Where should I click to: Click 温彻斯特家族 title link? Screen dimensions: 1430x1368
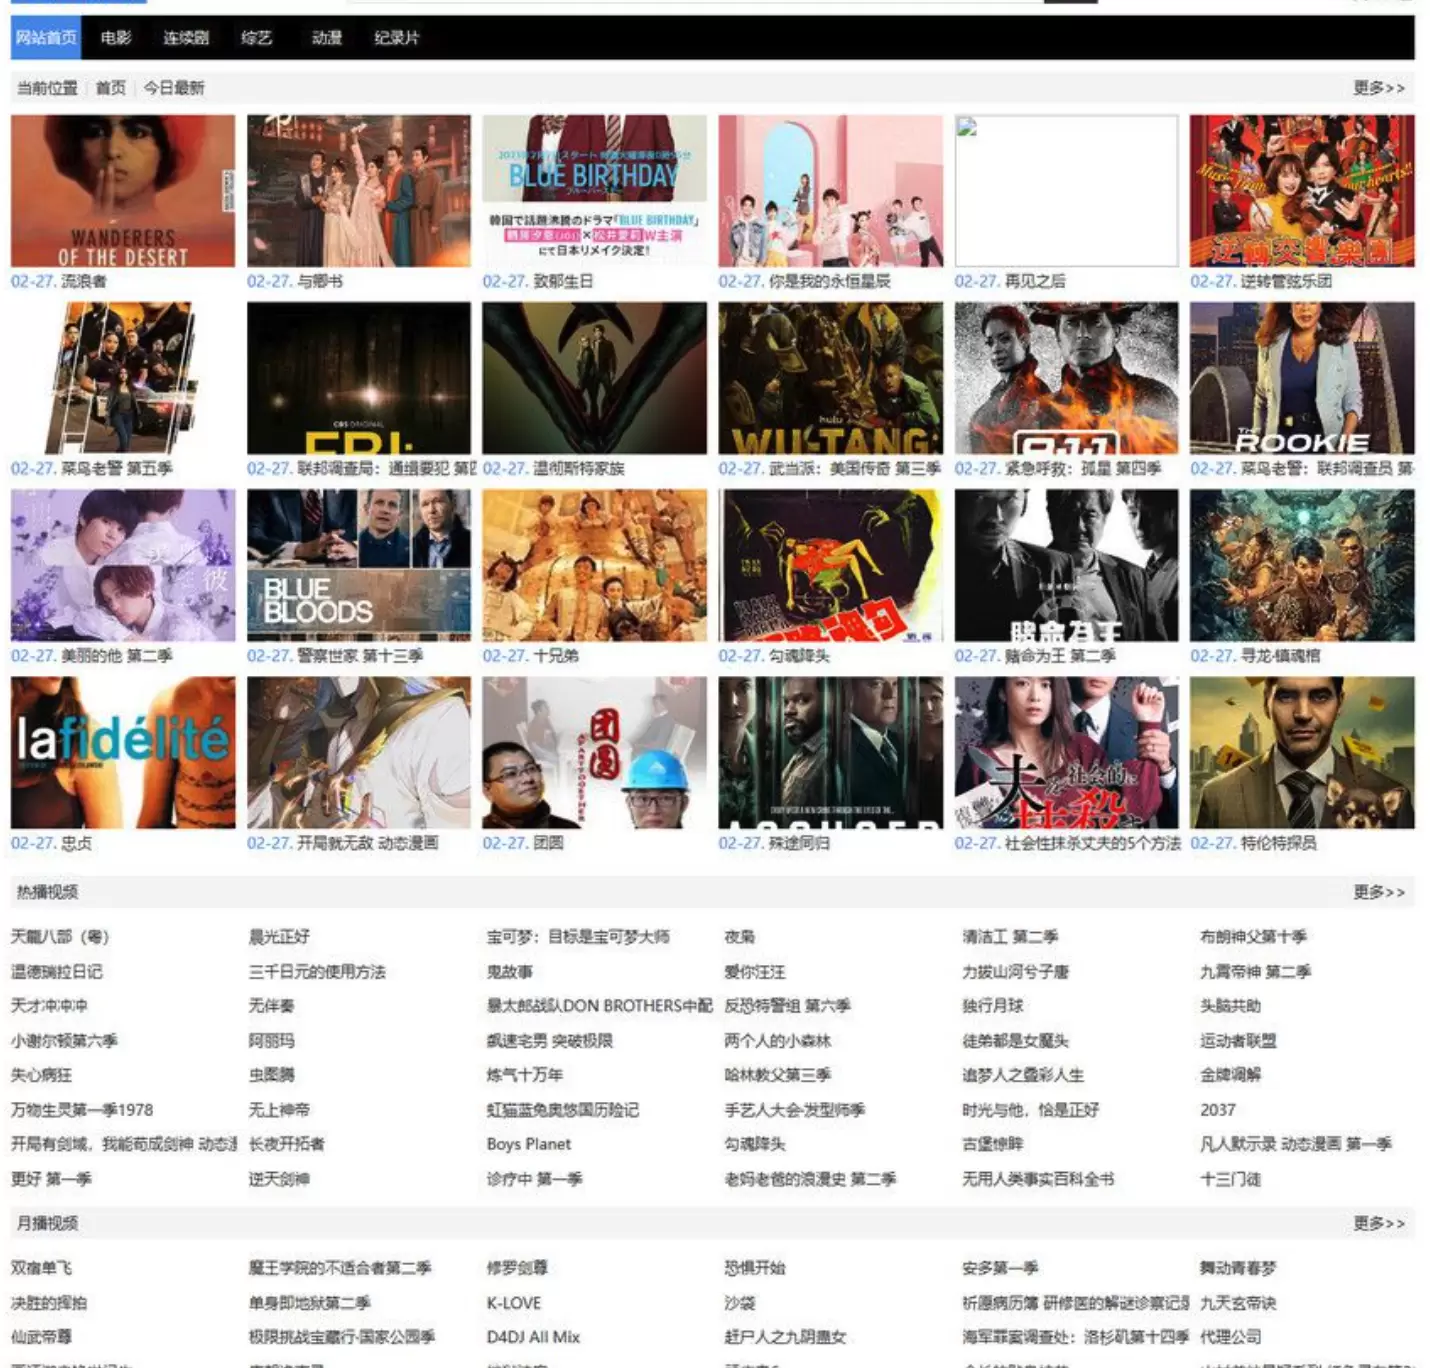tap(579, 468)
